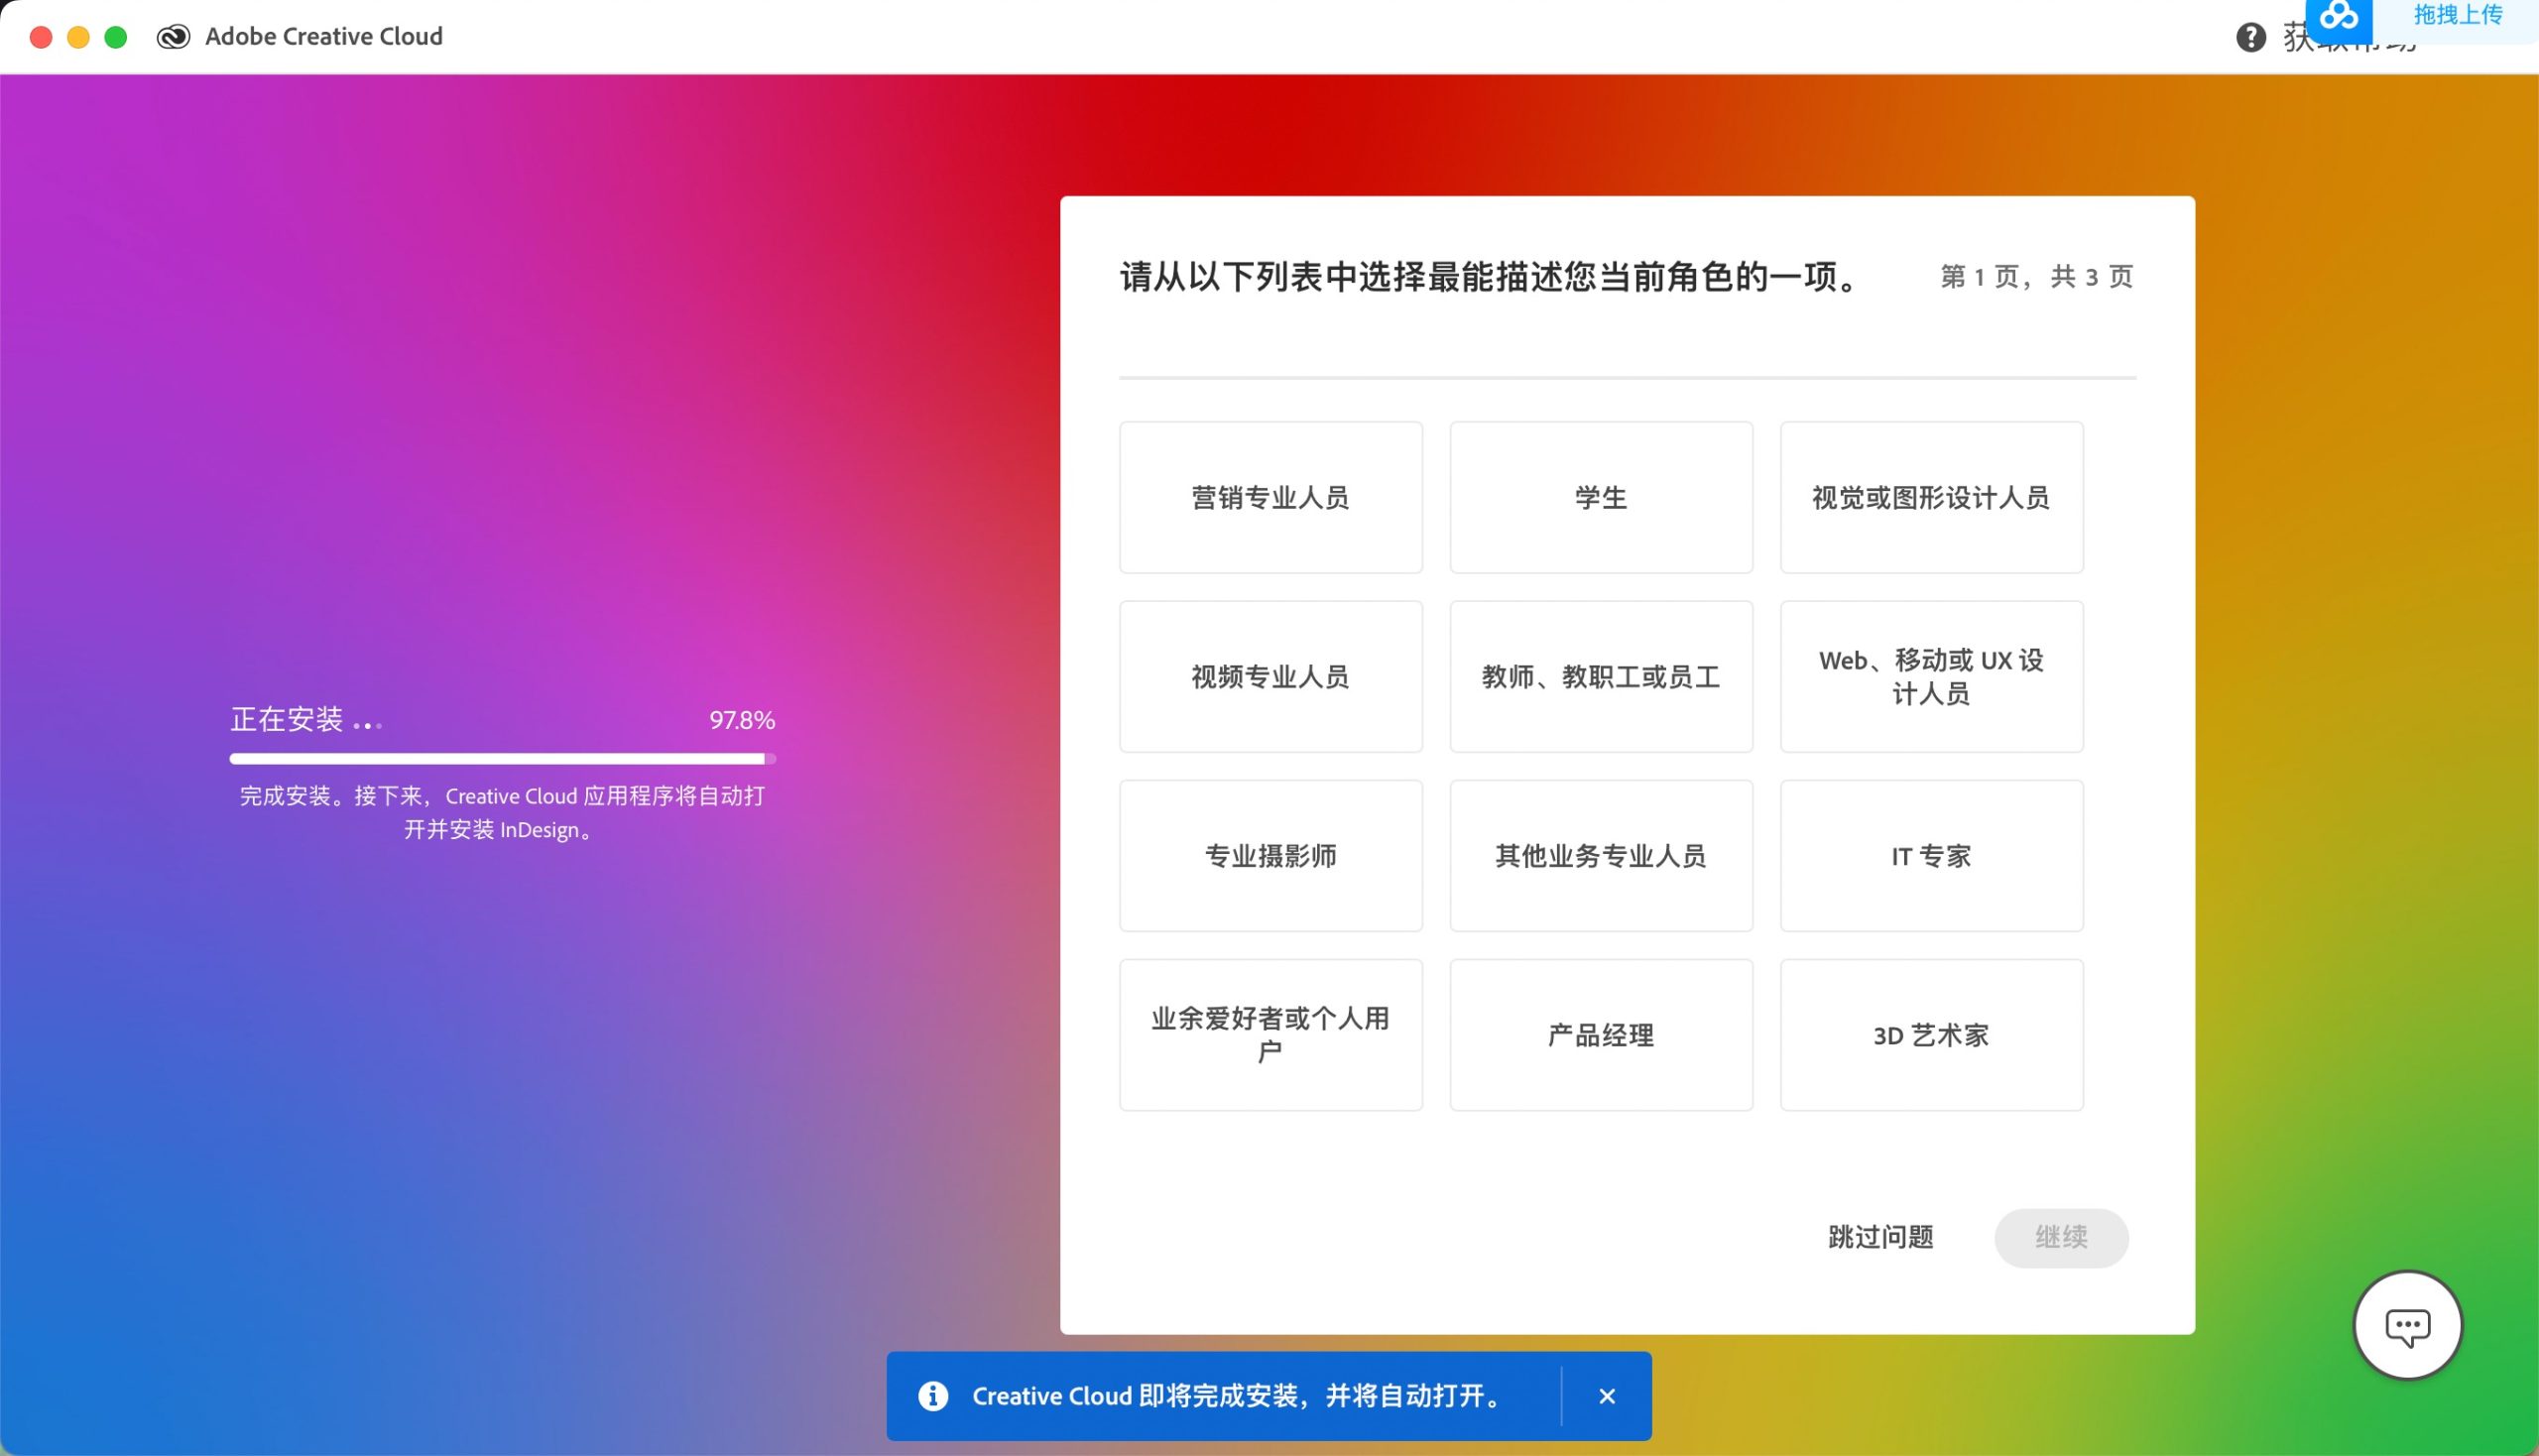Select the 产品经理 role card

1600,1034
